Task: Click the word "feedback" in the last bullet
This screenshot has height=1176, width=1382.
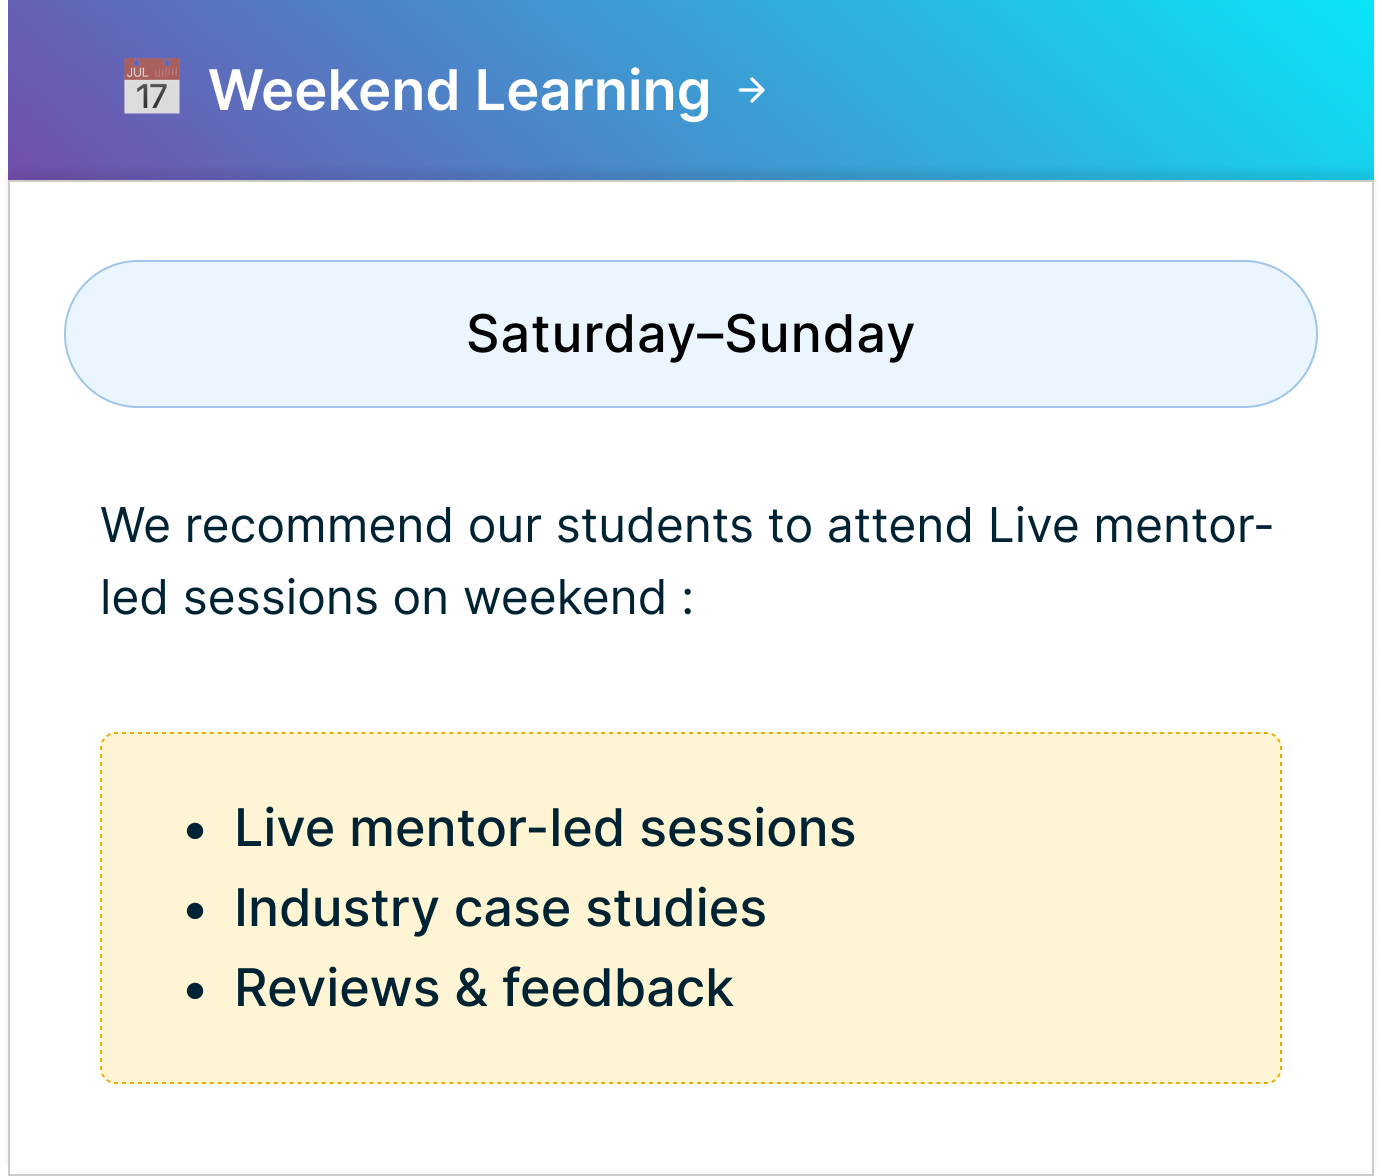Action: (x=617, y=989)
